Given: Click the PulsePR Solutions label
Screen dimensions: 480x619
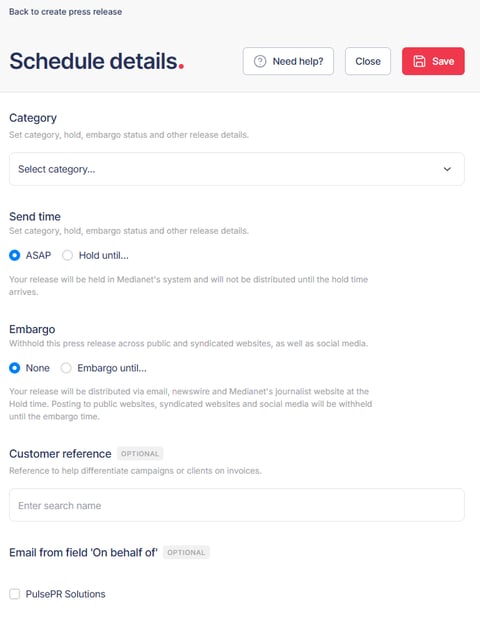Looking at the screenshot, I should (x=66, y=594).
